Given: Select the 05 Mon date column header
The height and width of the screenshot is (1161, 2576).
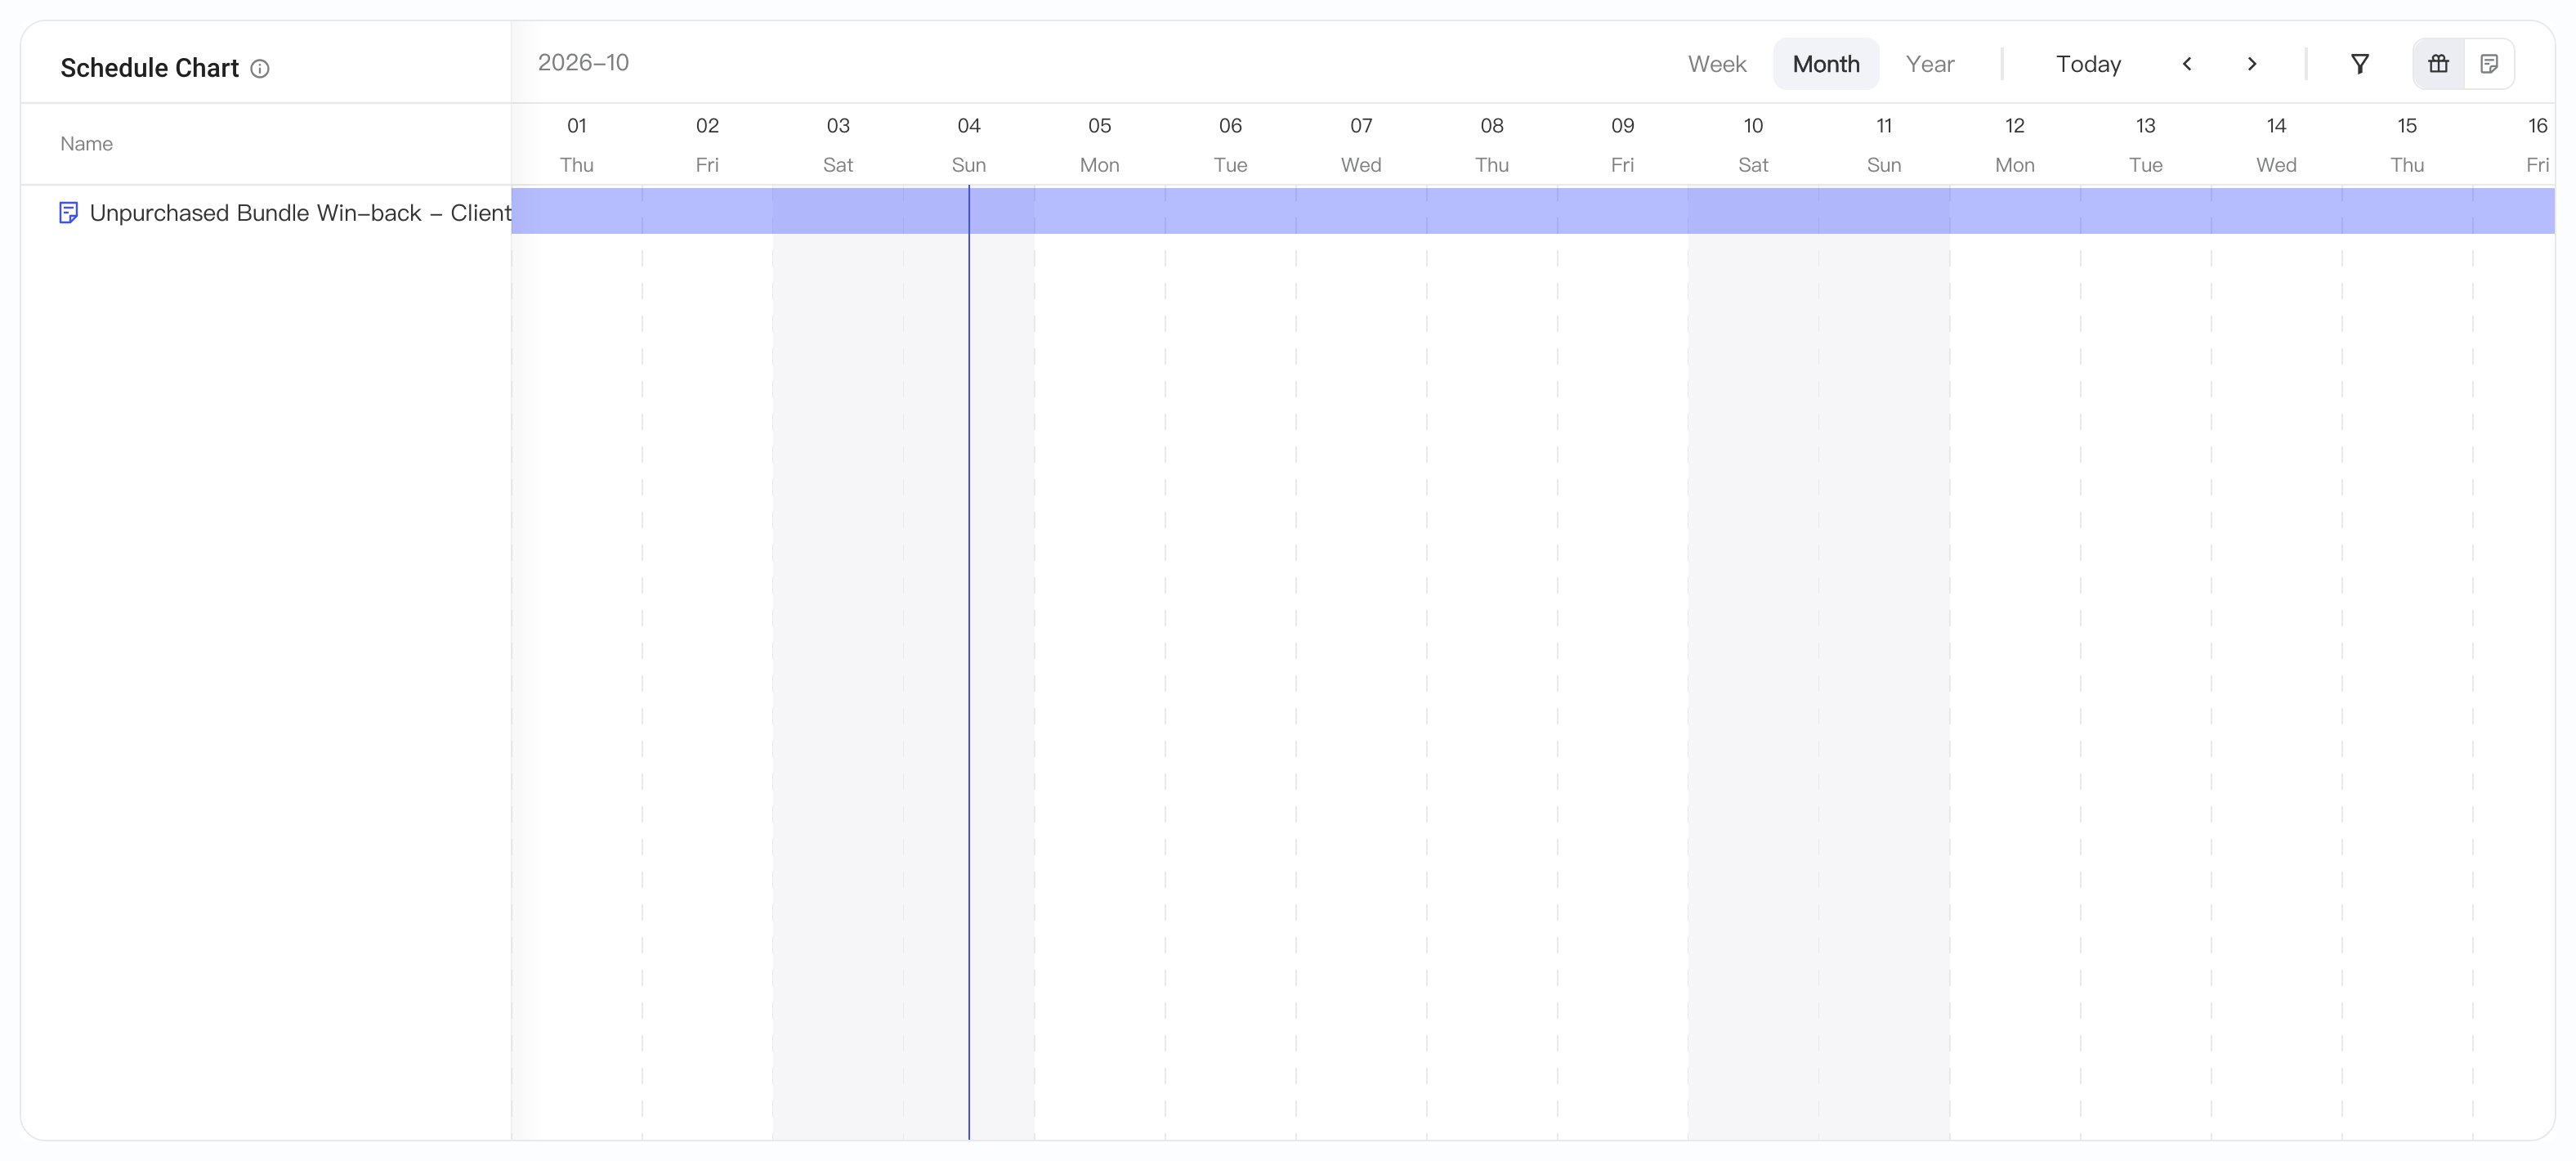Looking at the screenshot, I should click(x=1100, y=145).
